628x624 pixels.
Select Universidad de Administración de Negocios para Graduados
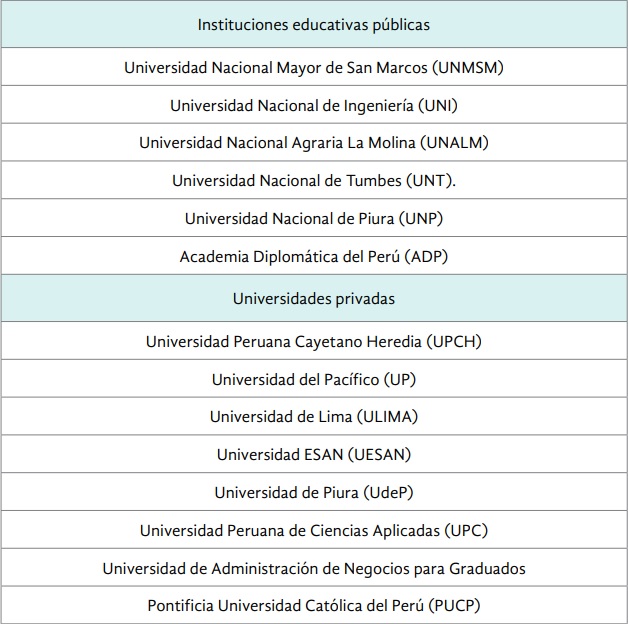(x=314, y=568)
